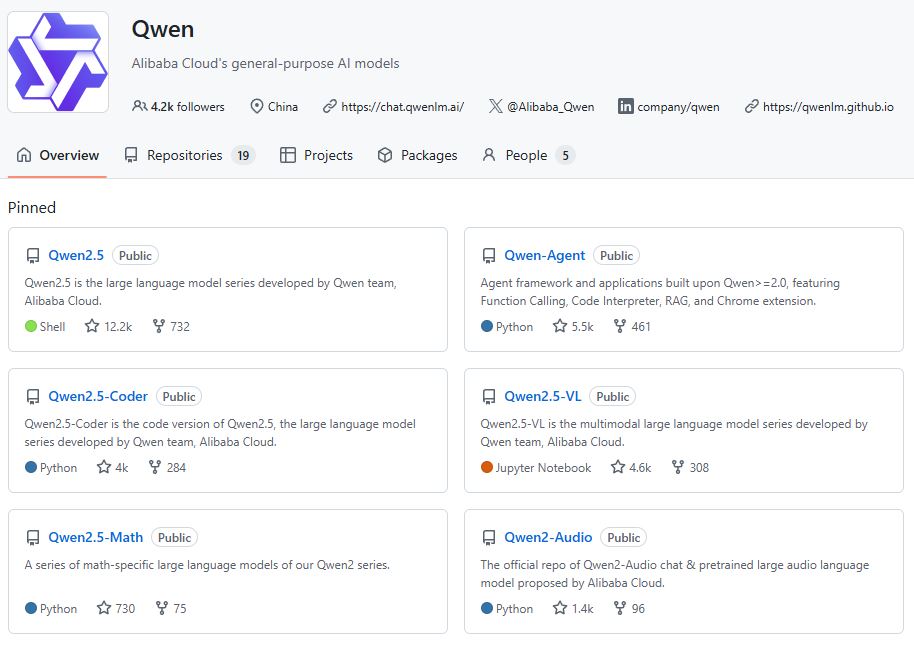Open the chat.qwenlm.ai website link
This screenshot has height=645, width=914.
point(402,107)
